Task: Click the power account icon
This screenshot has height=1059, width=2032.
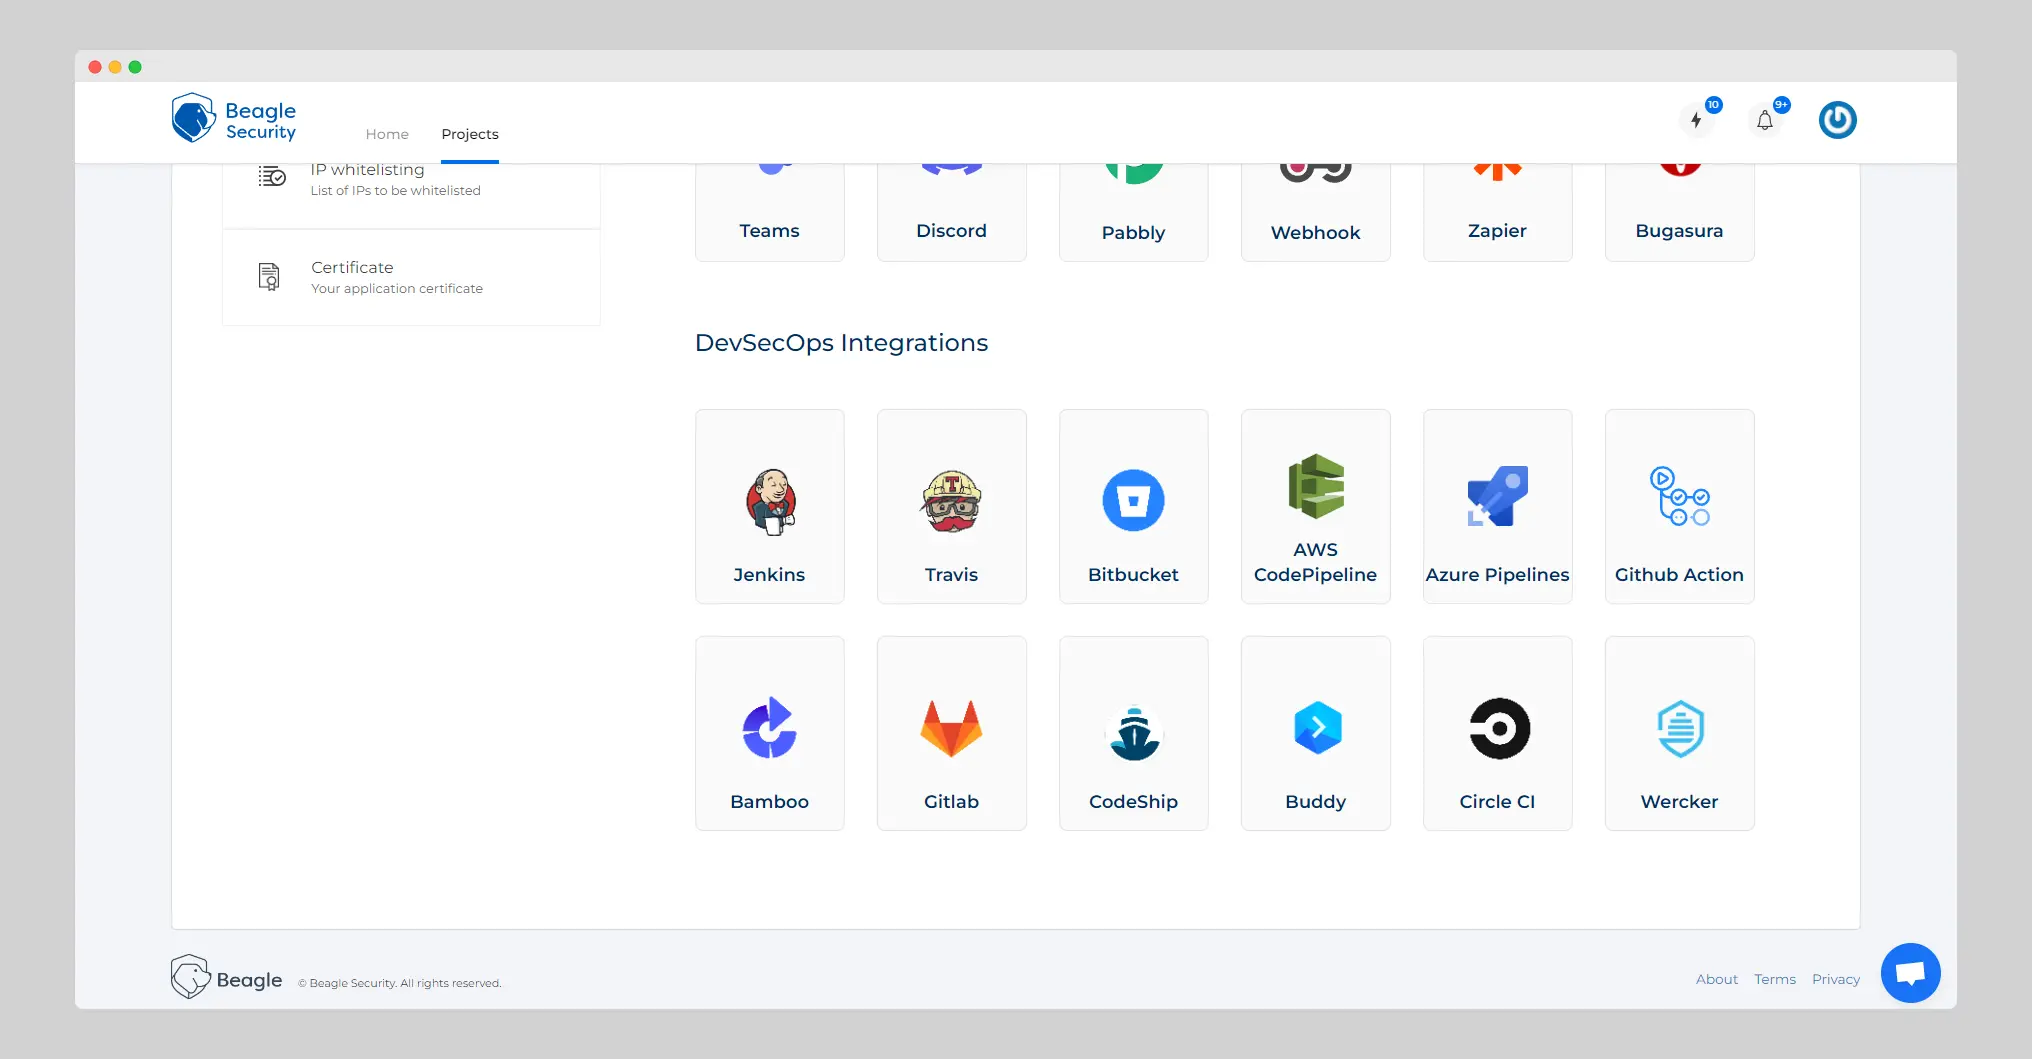Action: tap(1837, 120)
